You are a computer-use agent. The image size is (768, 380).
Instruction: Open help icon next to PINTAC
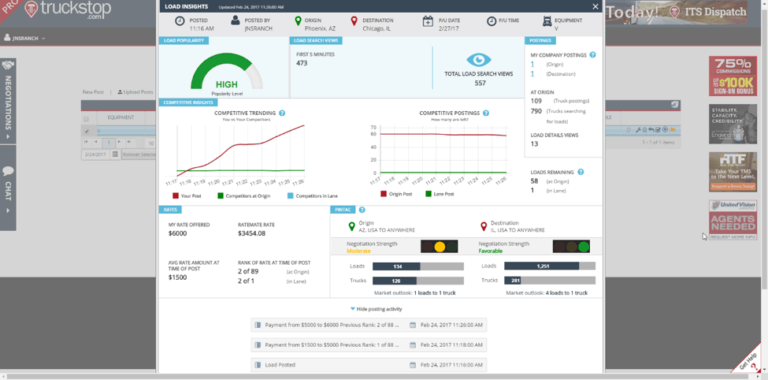point(362,210)
